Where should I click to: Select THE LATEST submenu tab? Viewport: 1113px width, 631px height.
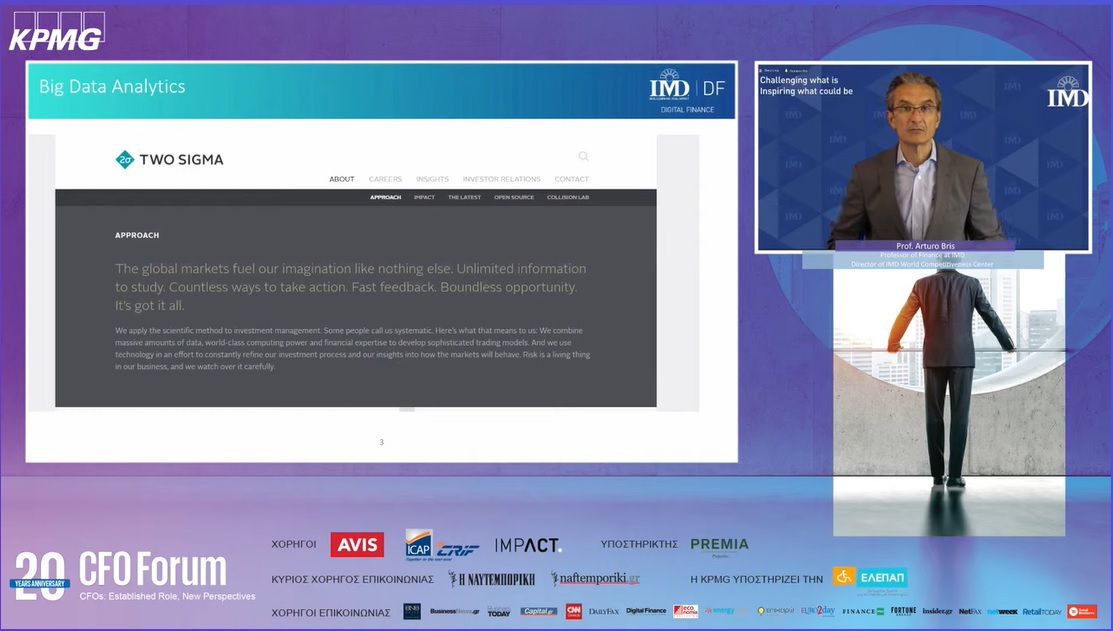tap(464, 197)
